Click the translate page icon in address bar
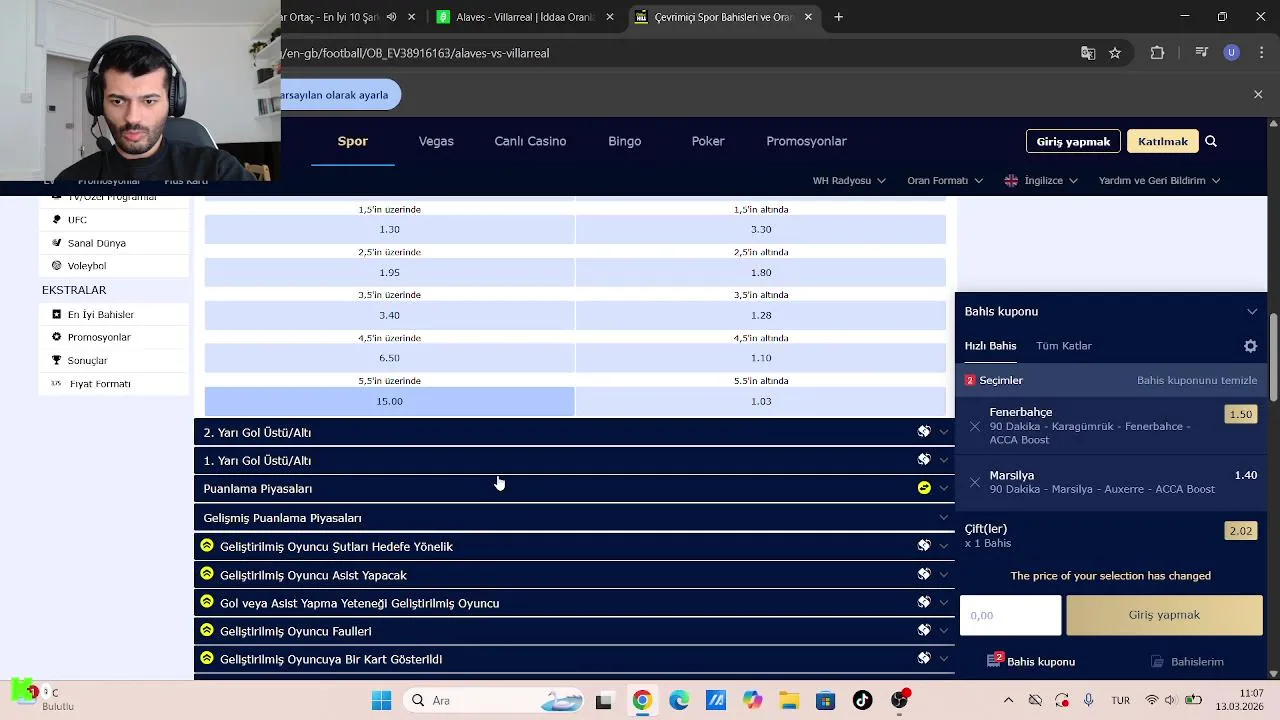The image size is (1280, 720). (1088, 53)
